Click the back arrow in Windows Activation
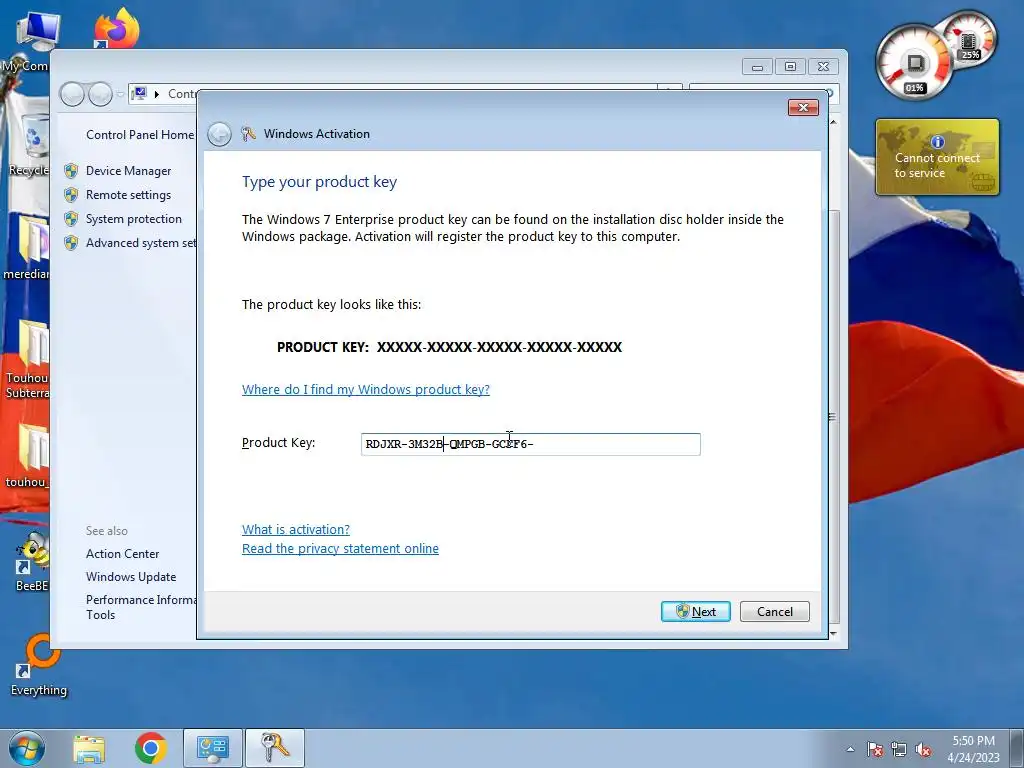Image resolution: width=1024 pixels, height=768 pixels. (219, 135)
